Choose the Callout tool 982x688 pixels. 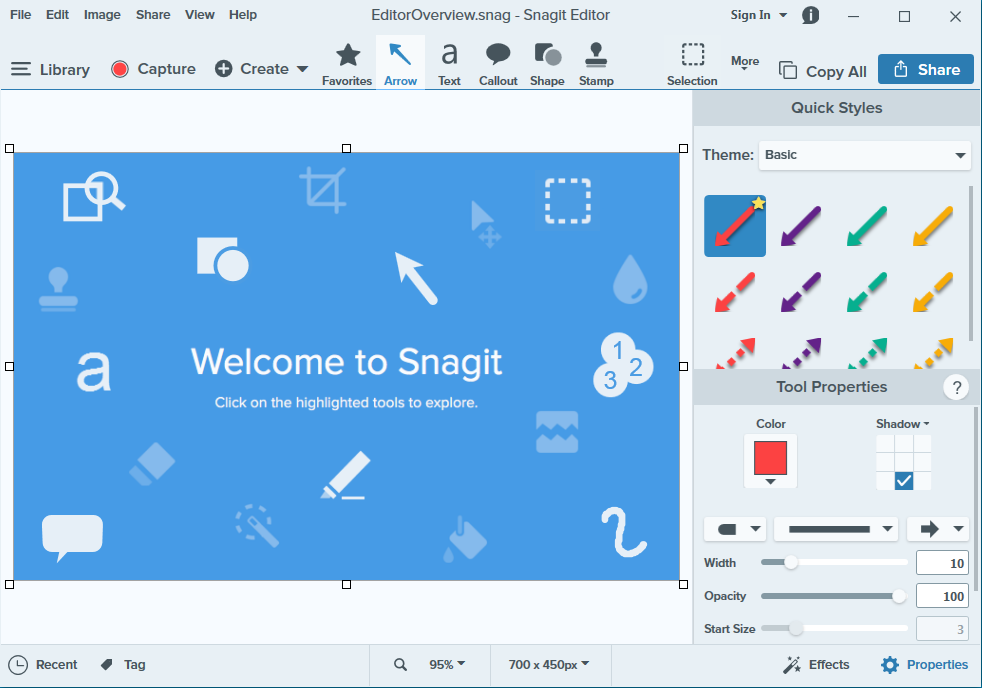pyautogui.click(x=498, y=64)
